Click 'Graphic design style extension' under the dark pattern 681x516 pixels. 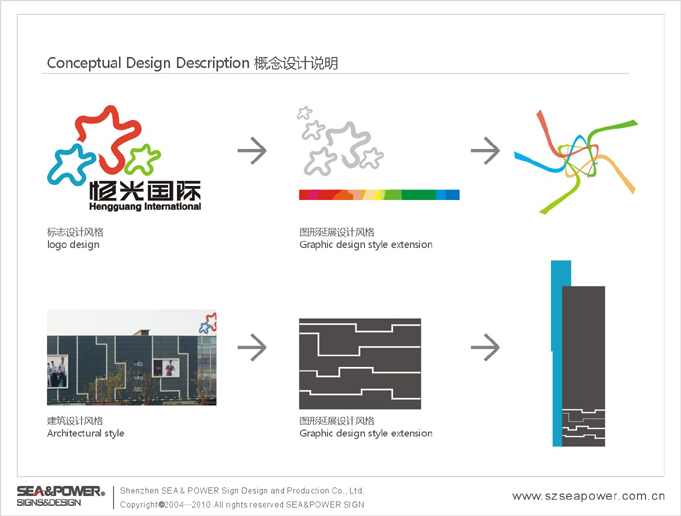tap(366, 433)
